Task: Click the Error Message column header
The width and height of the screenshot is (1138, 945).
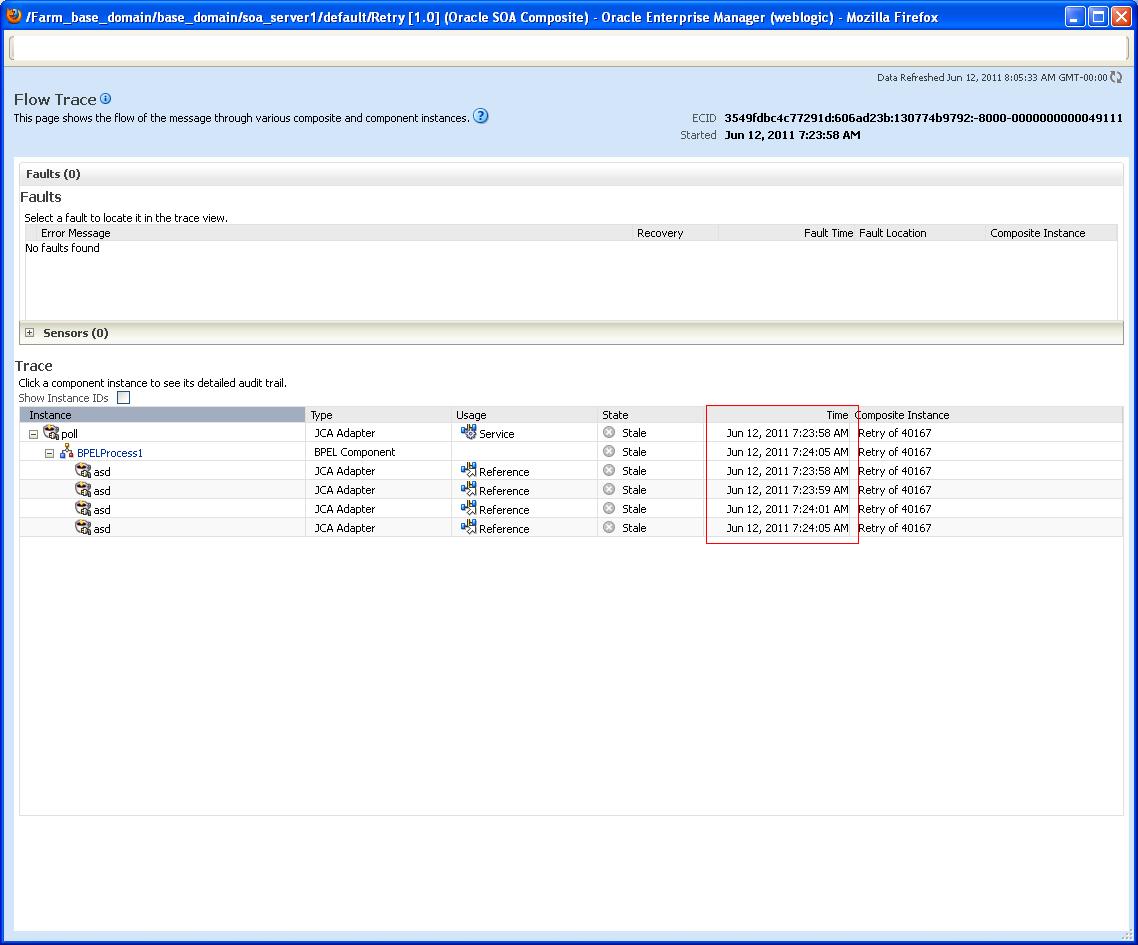Action: click(76, 232)
